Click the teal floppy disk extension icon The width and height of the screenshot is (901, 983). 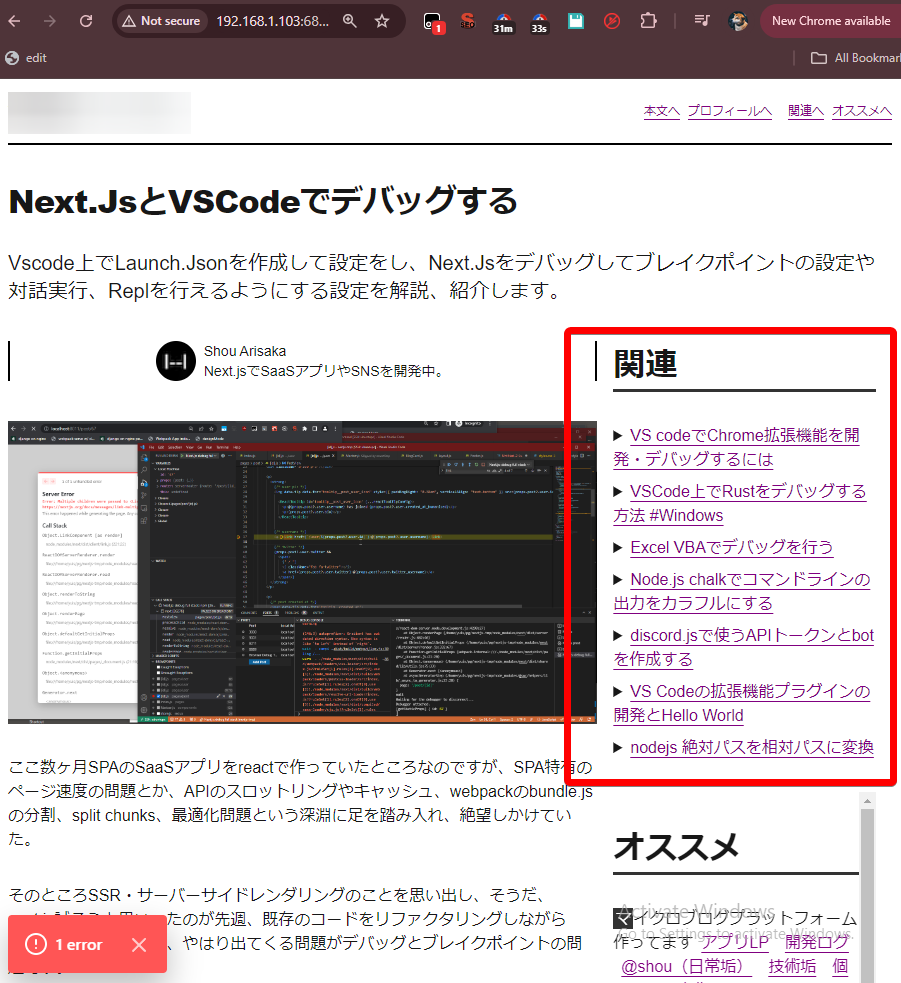pos(575,21)
